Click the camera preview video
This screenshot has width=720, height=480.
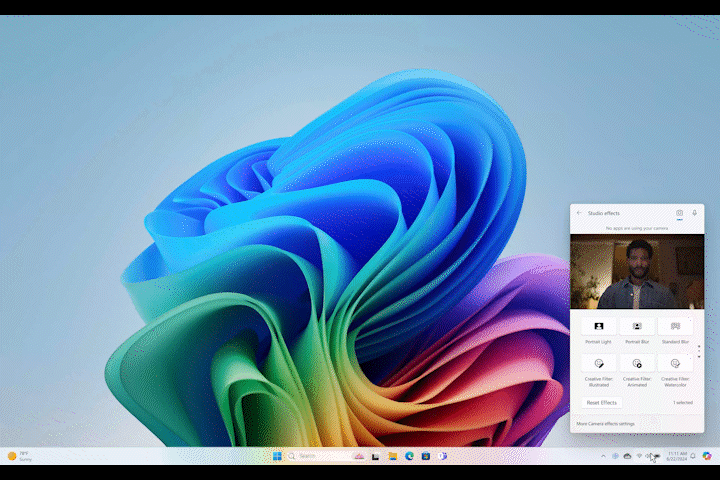637,272
